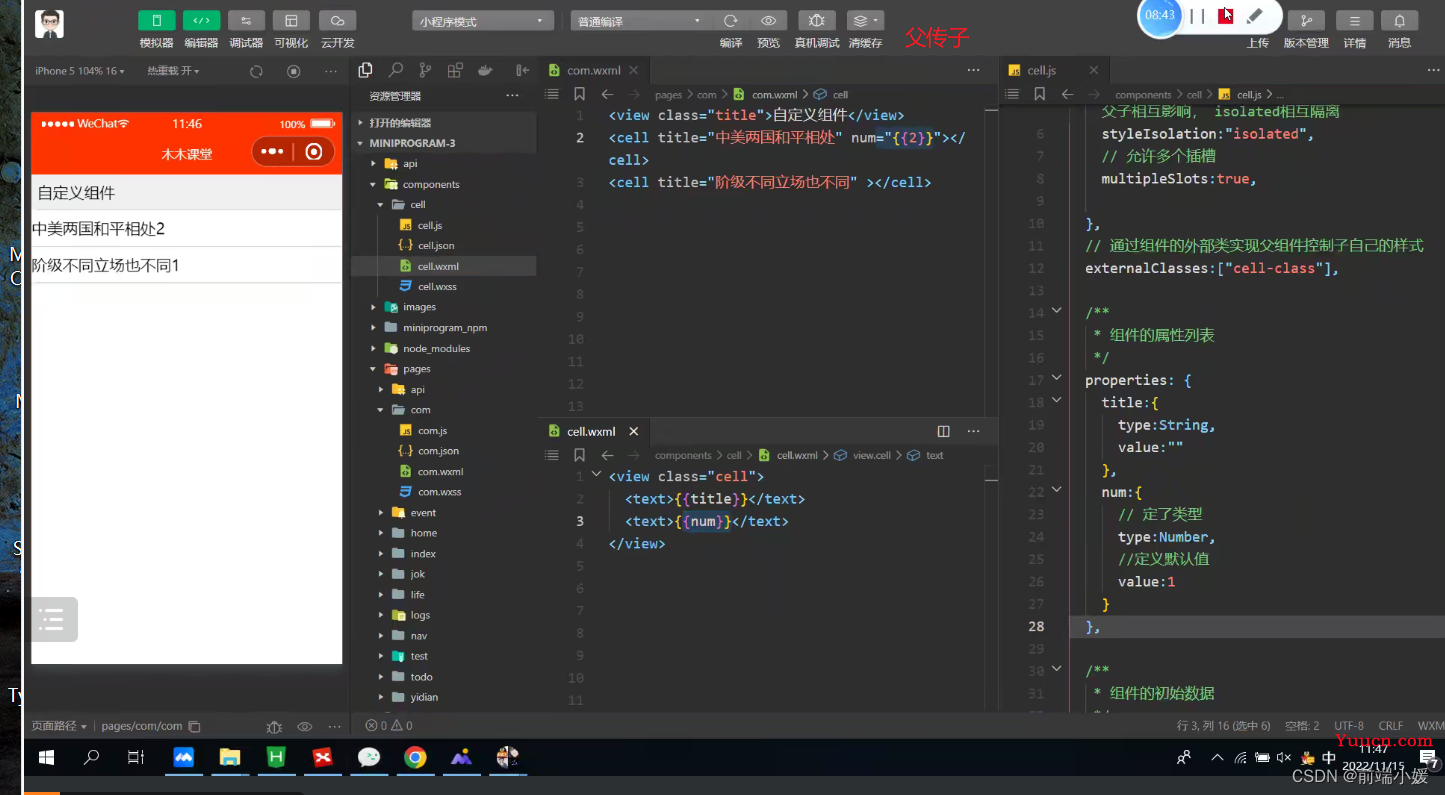Click the user avatar in toolbar
1445x795 pixels.
pos(49,24)
